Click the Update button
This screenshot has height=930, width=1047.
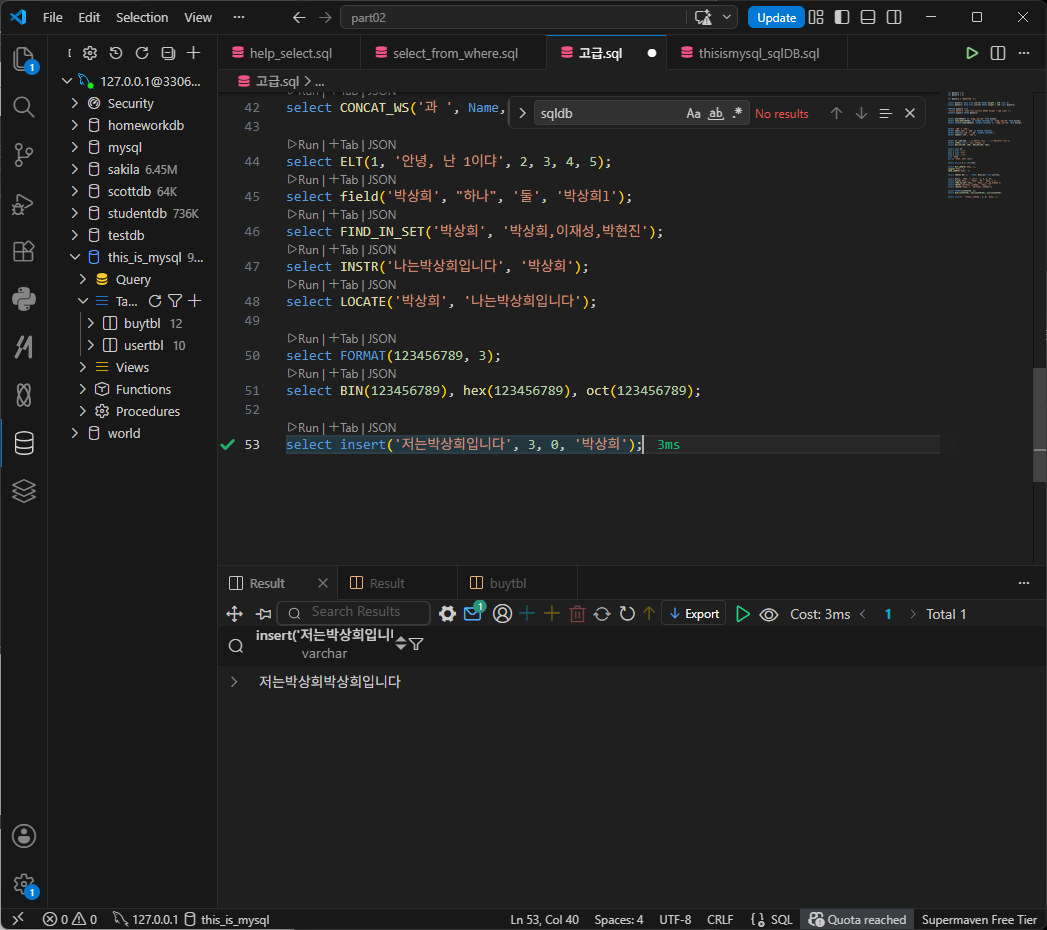click(x=776, y=17)
